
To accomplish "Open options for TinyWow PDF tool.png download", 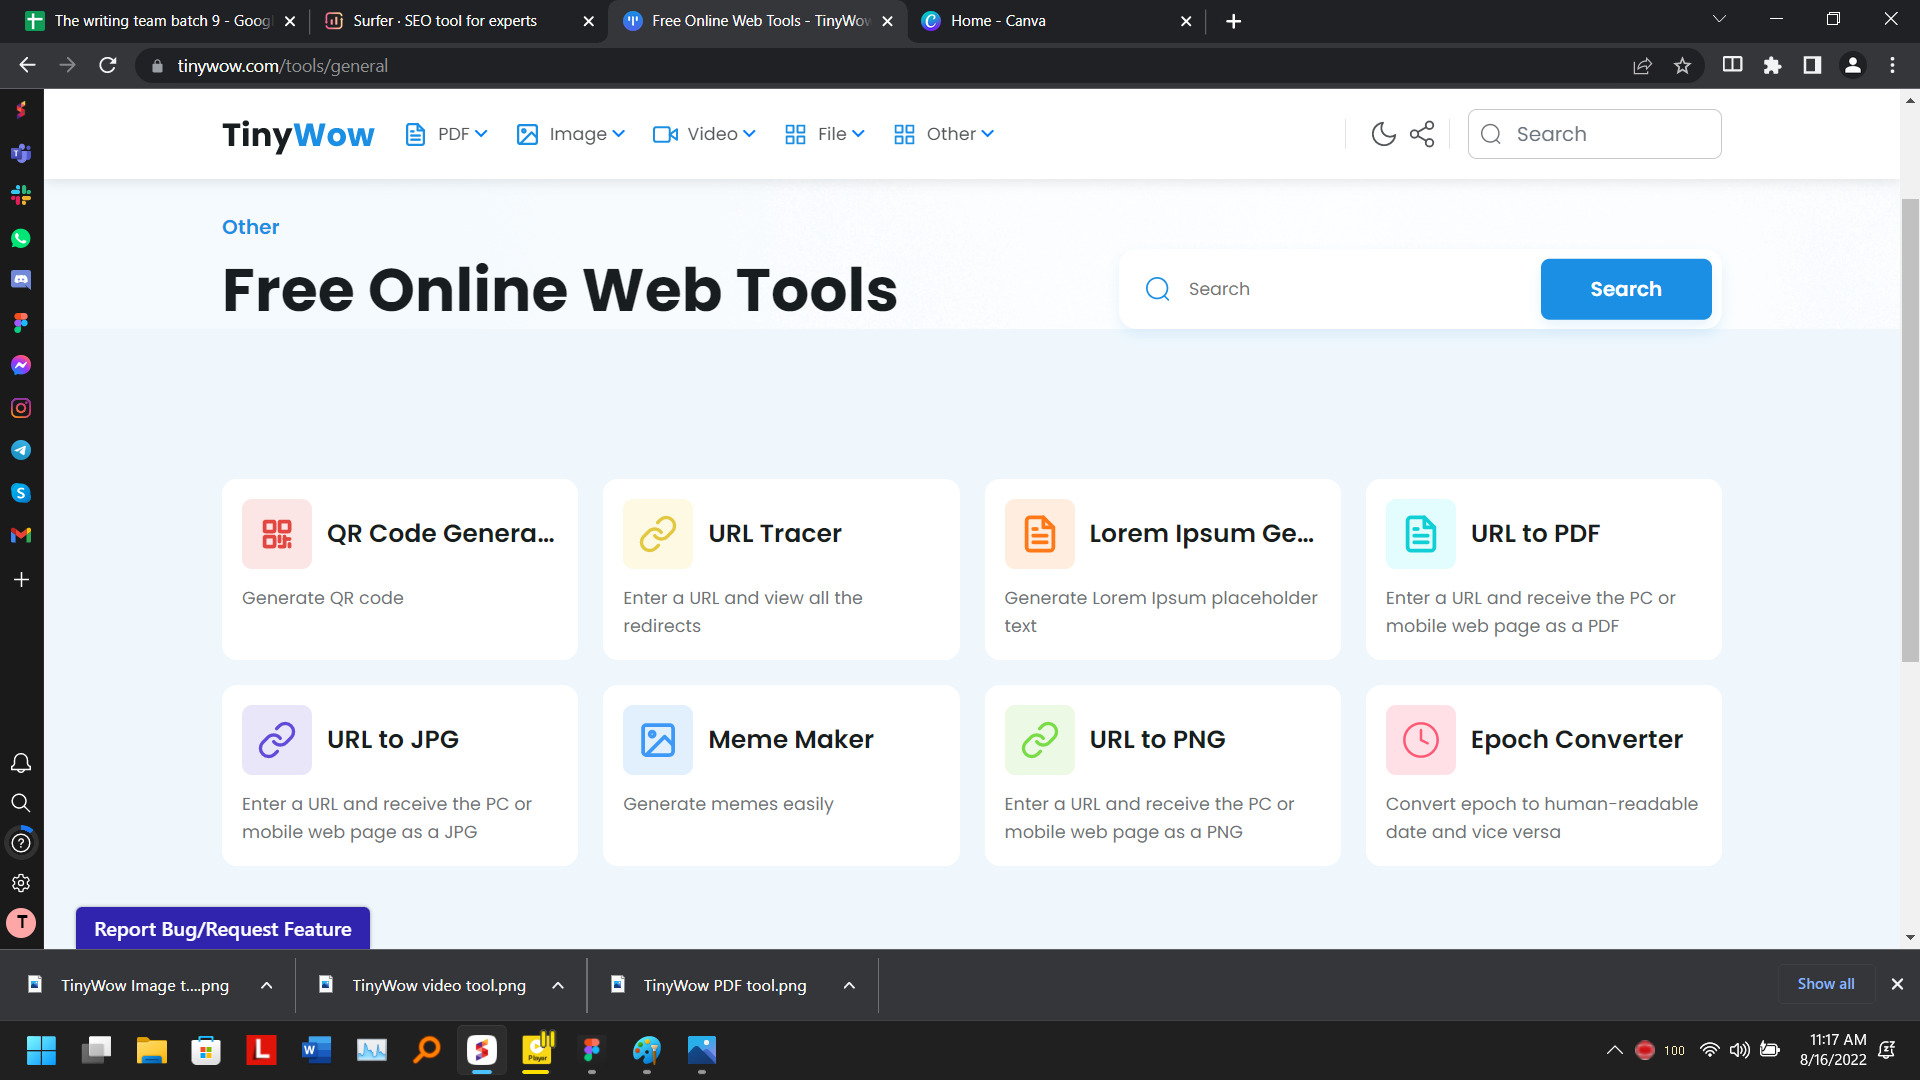I will click(849, 986).
